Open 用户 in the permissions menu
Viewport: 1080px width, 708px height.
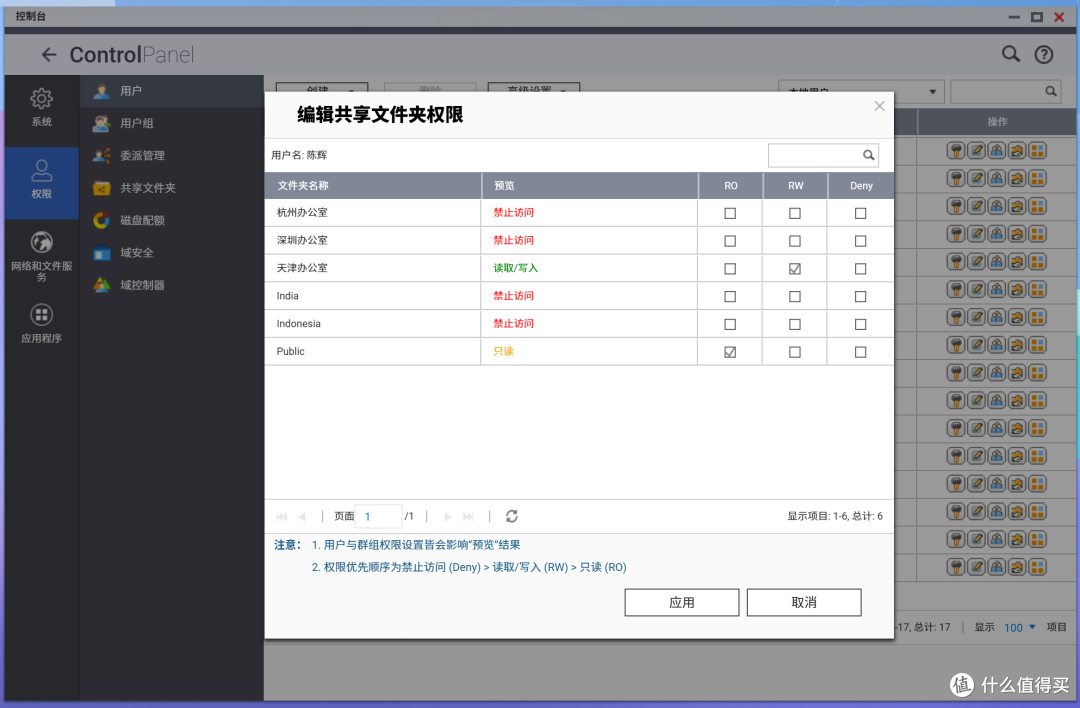click(172, 91)
